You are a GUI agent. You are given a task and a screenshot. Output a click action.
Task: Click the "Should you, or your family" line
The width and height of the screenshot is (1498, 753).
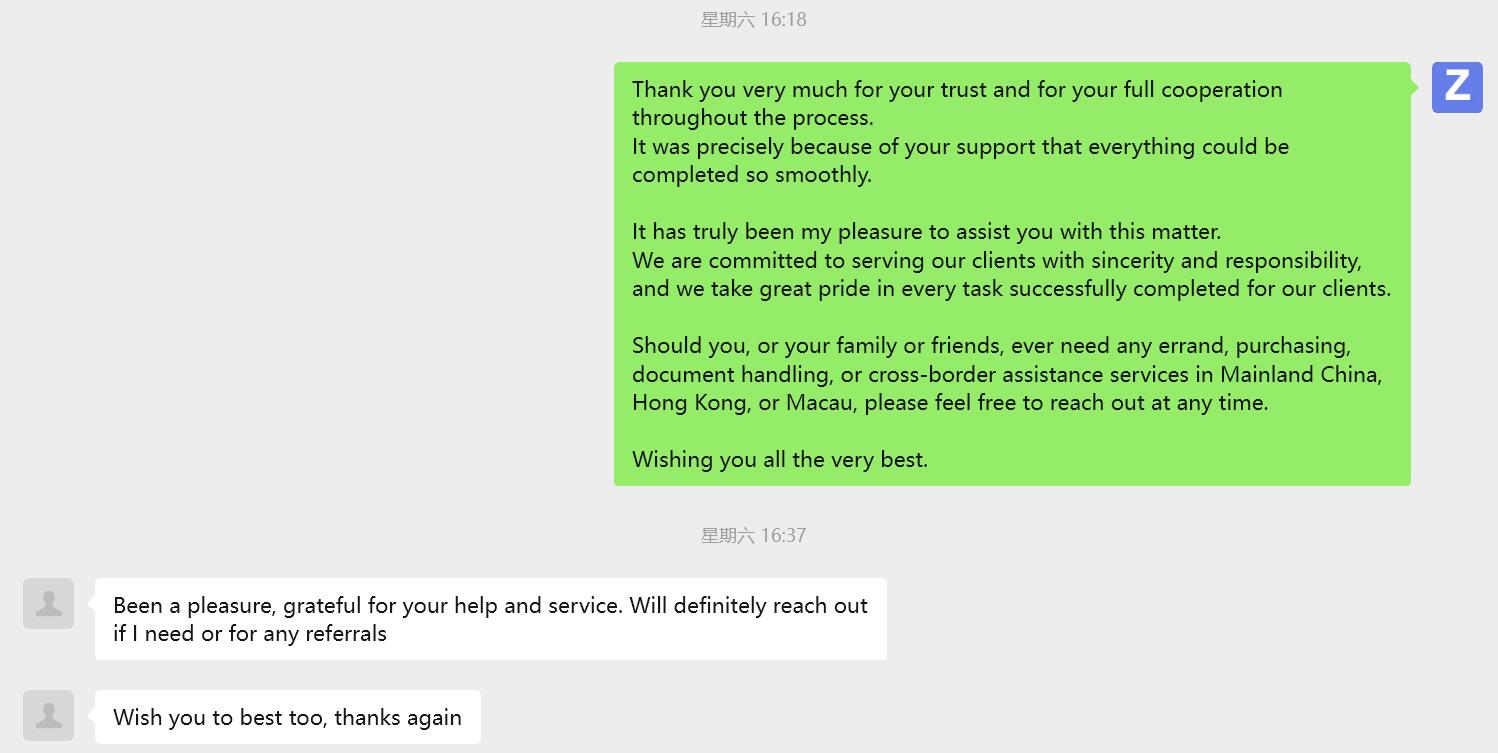990,346
